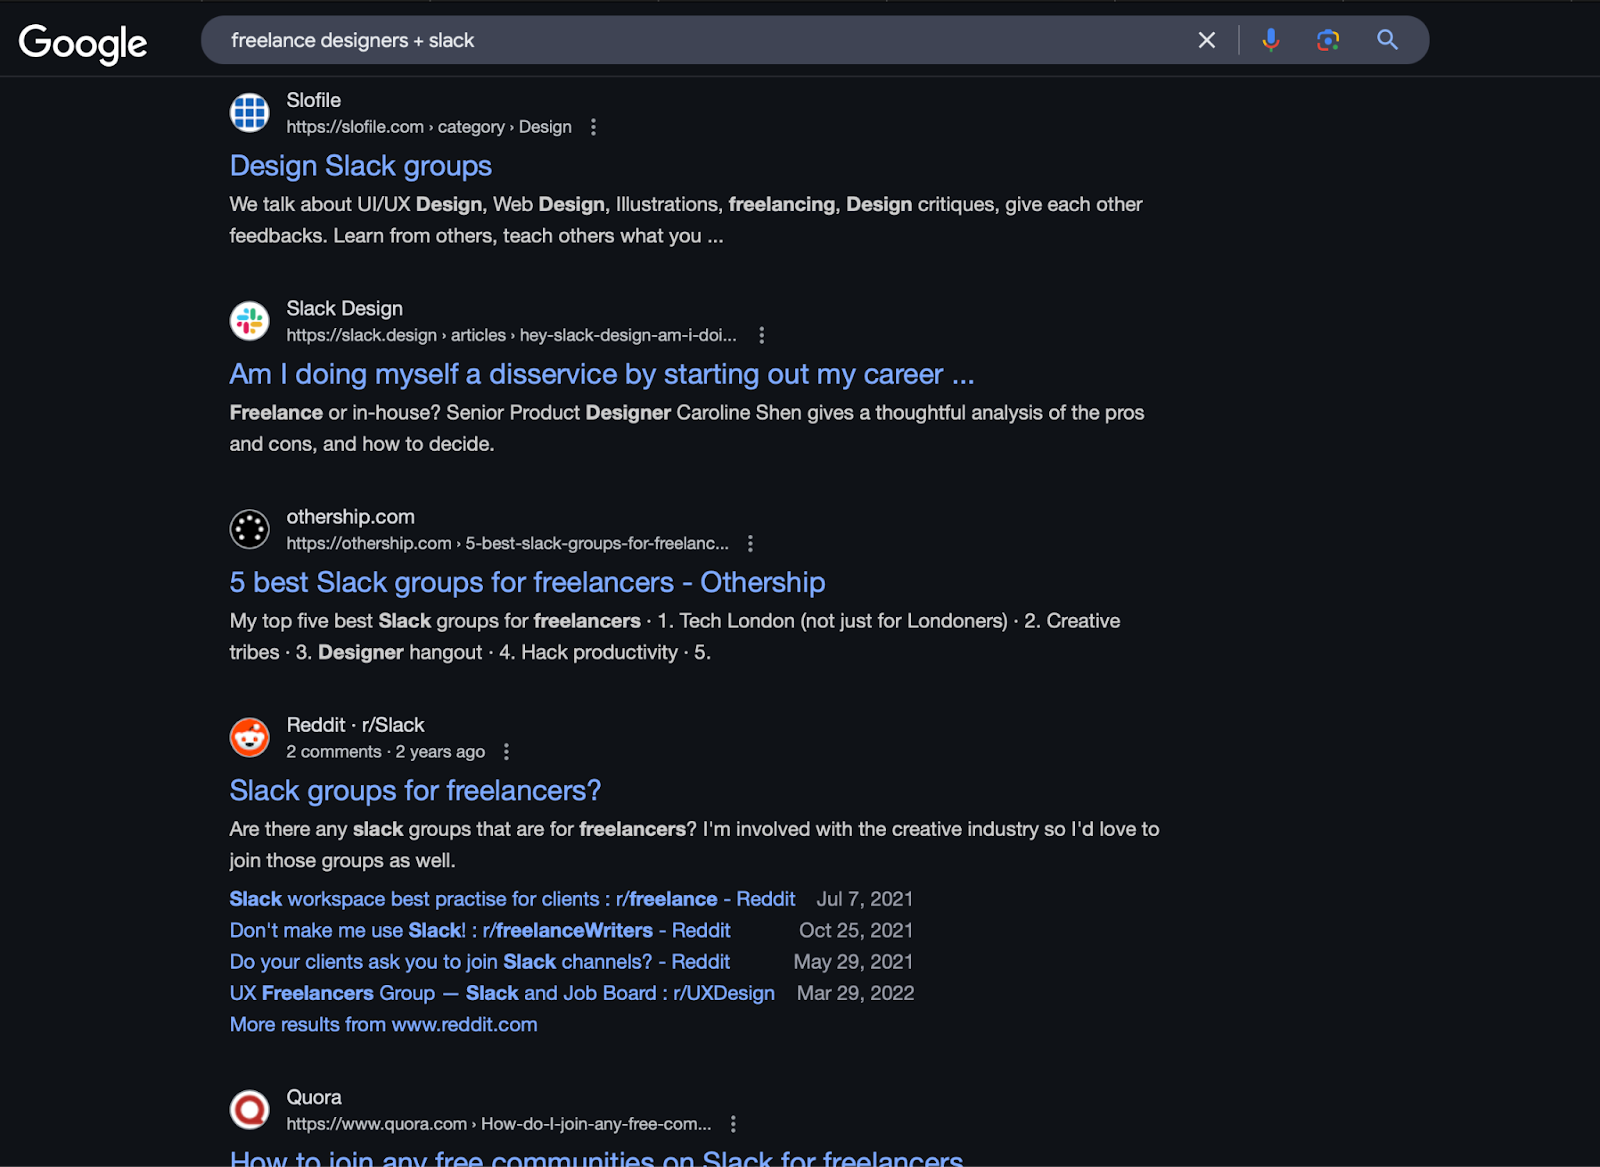Click the othership.com favicon
The image size is (1600, 1167).
pos(250,529)
